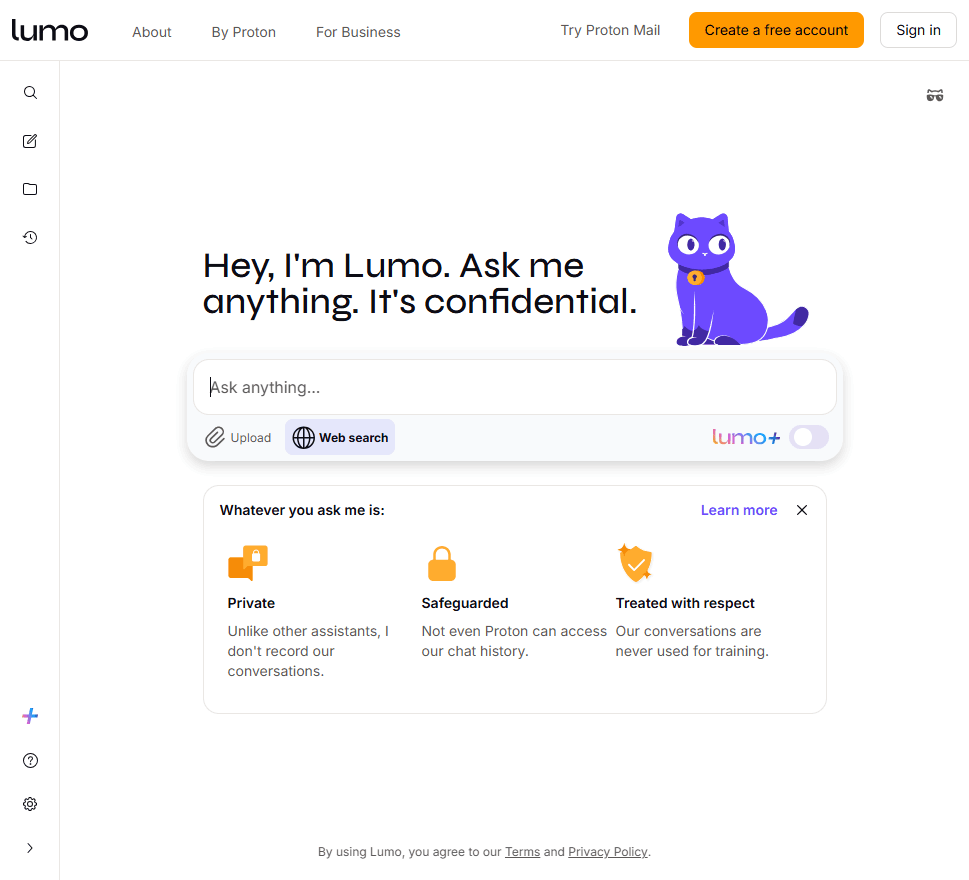The image size is (969, 880).
Task: Create a free account
Action: (x=775, y=30)
